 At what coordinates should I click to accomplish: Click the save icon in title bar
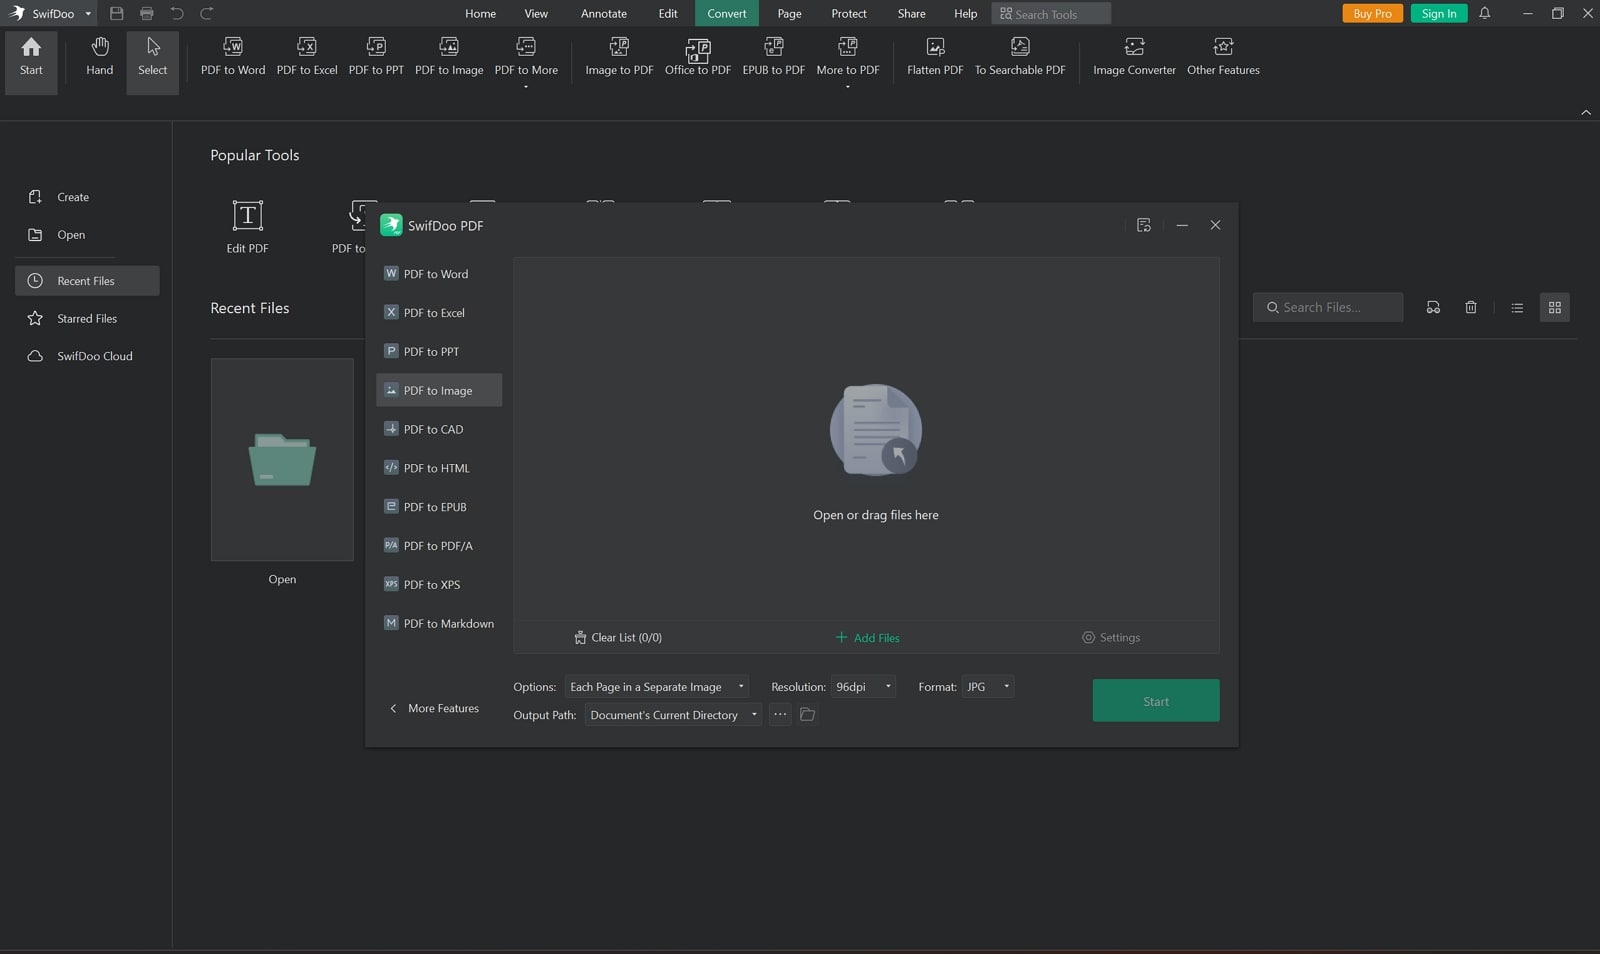[116, 13]
